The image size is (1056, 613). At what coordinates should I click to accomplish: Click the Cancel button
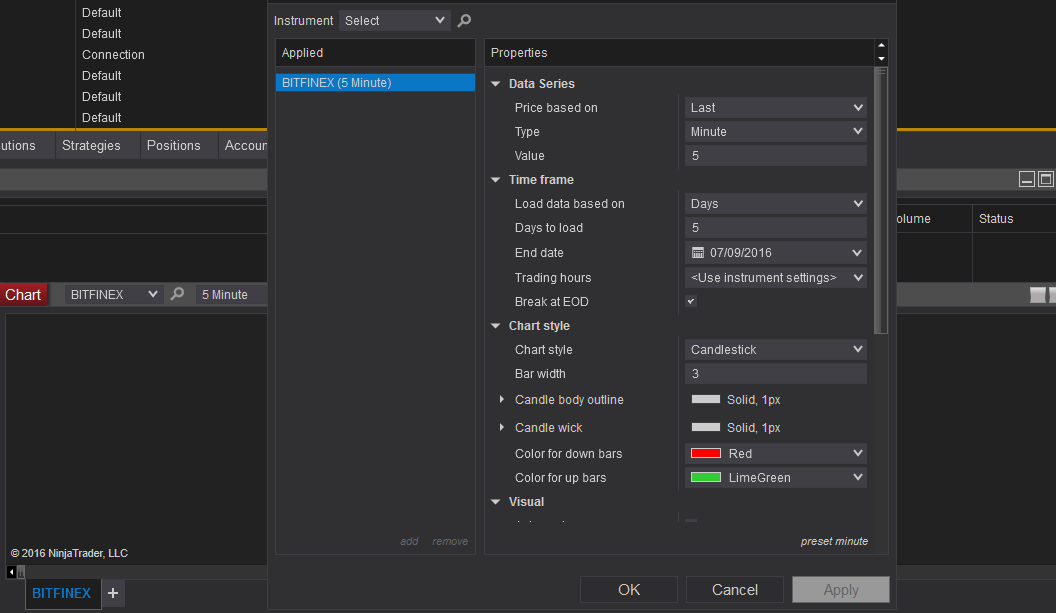pyautogui.click(x=735, y=589)
